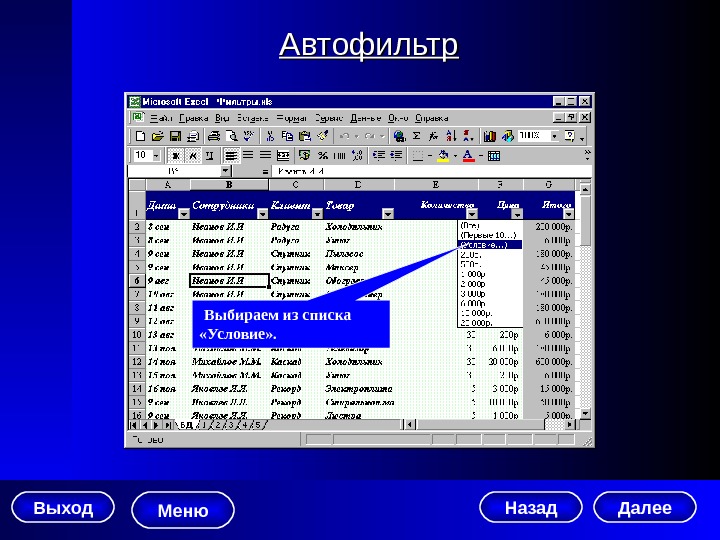
Task: Open the font size dropdown showing 10
Action: tap(156, 156)
